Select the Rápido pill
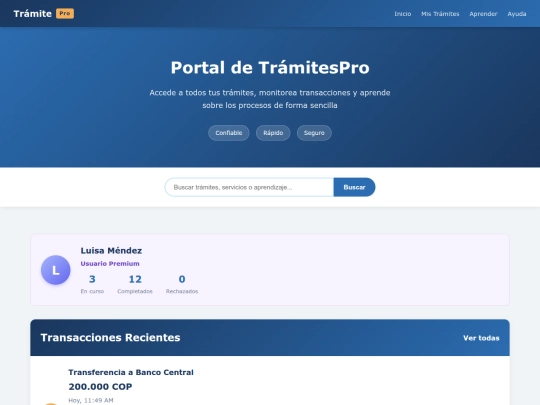Image resolution: width=540 pixels, height=405 pixels. click(273, 133)
